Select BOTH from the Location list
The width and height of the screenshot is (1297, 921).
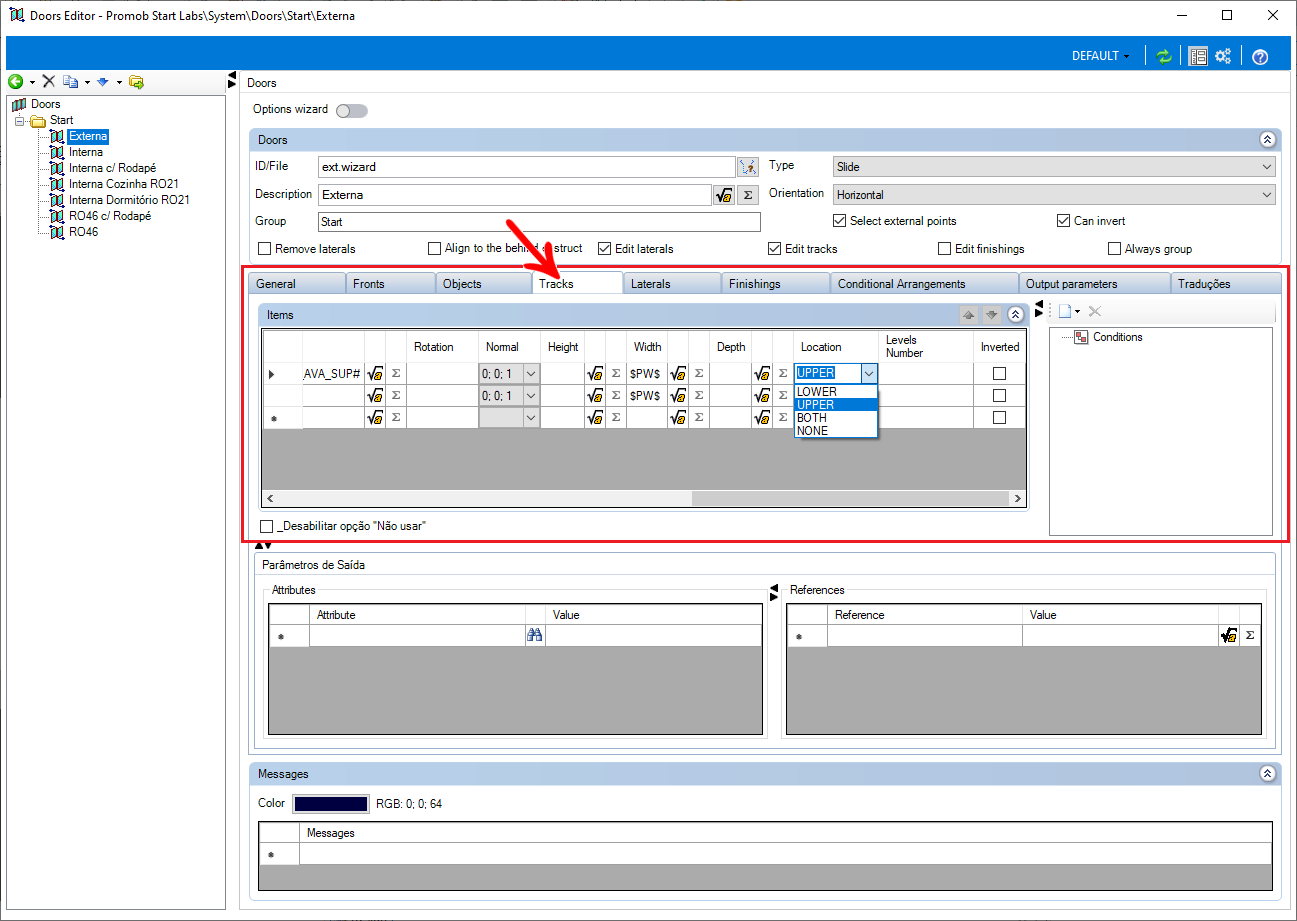[836, 418]
